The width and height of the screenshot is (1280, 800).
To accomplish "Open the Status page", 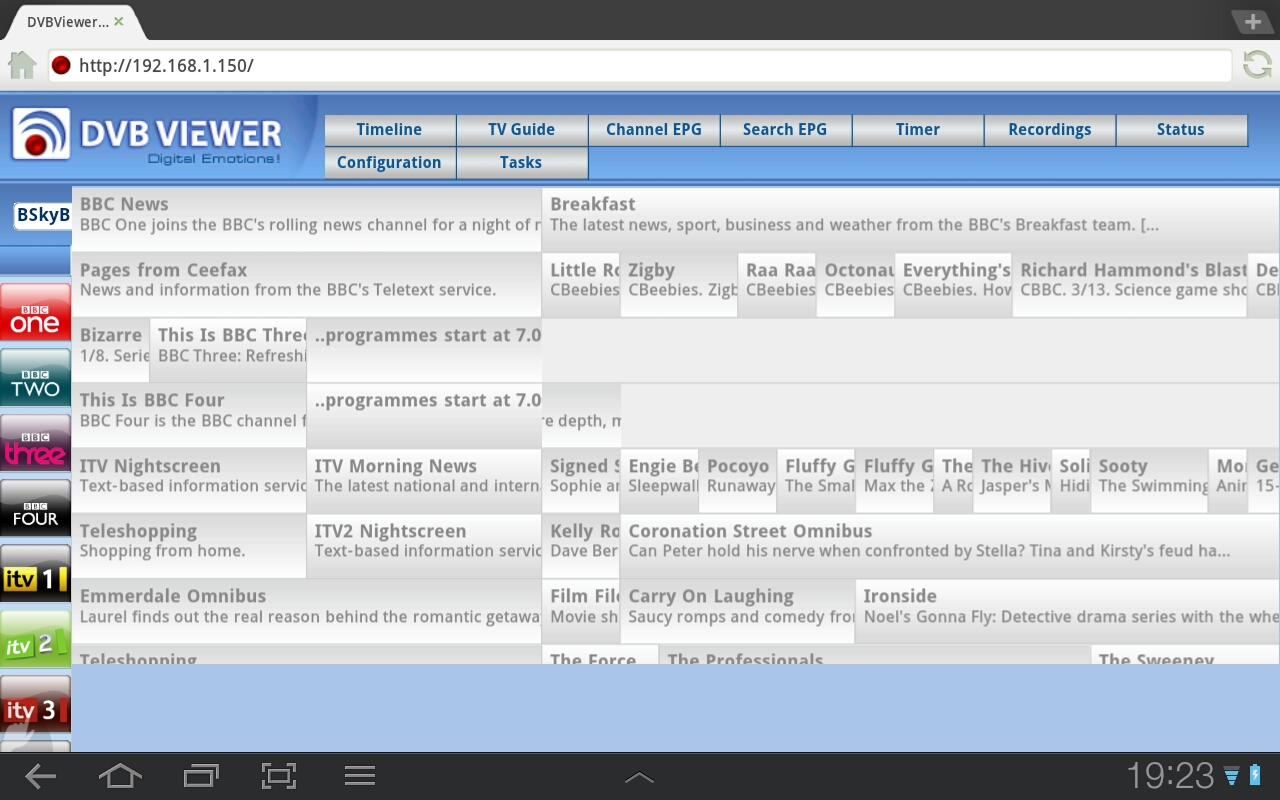I will [1181, 130].
